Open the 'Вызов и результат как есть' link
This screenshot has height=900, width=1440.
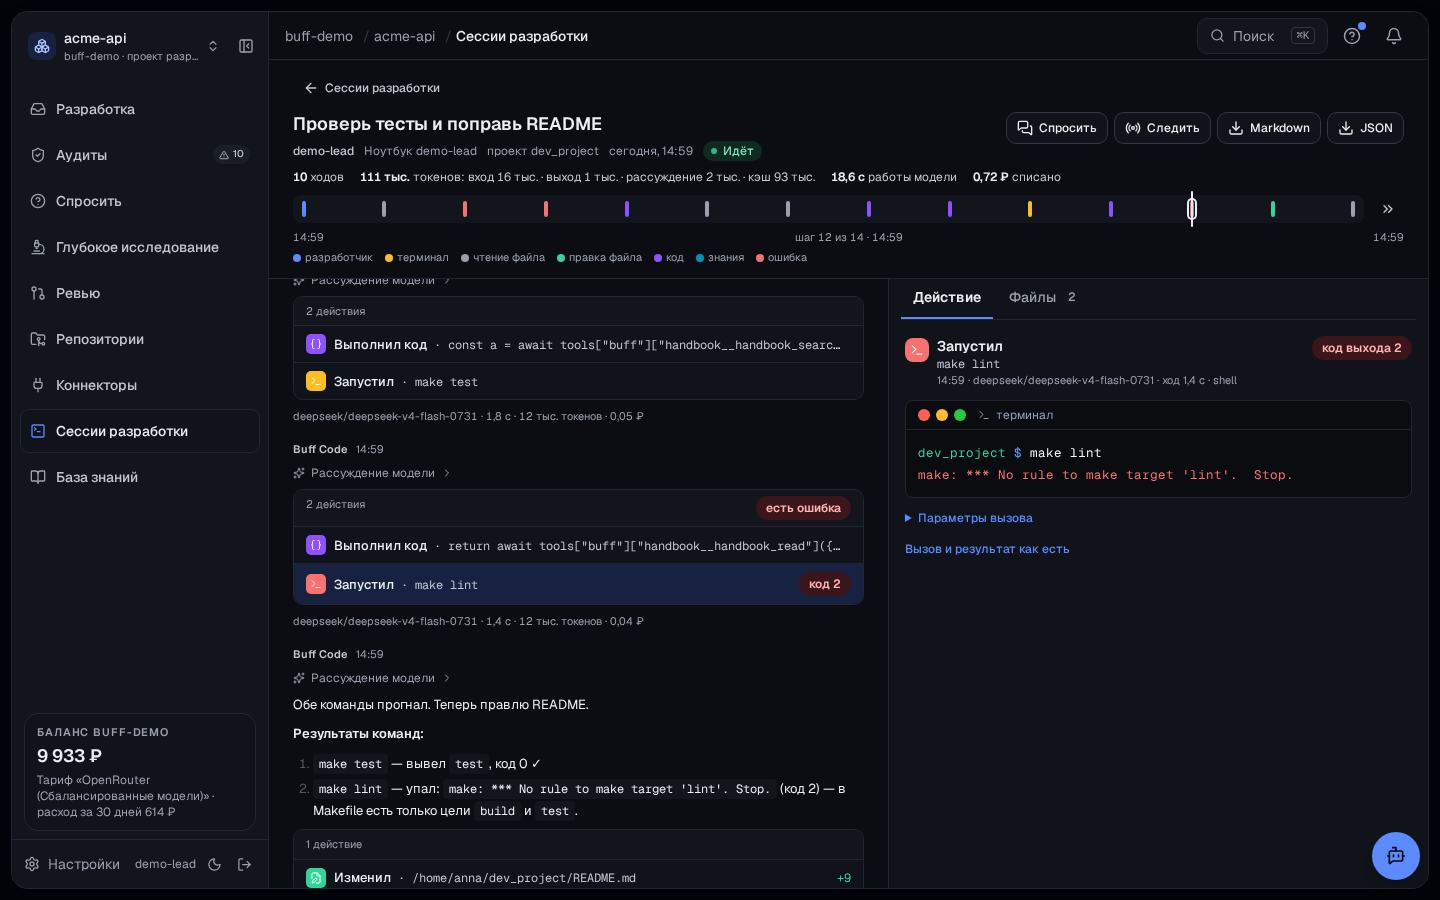tap(987, 549)
